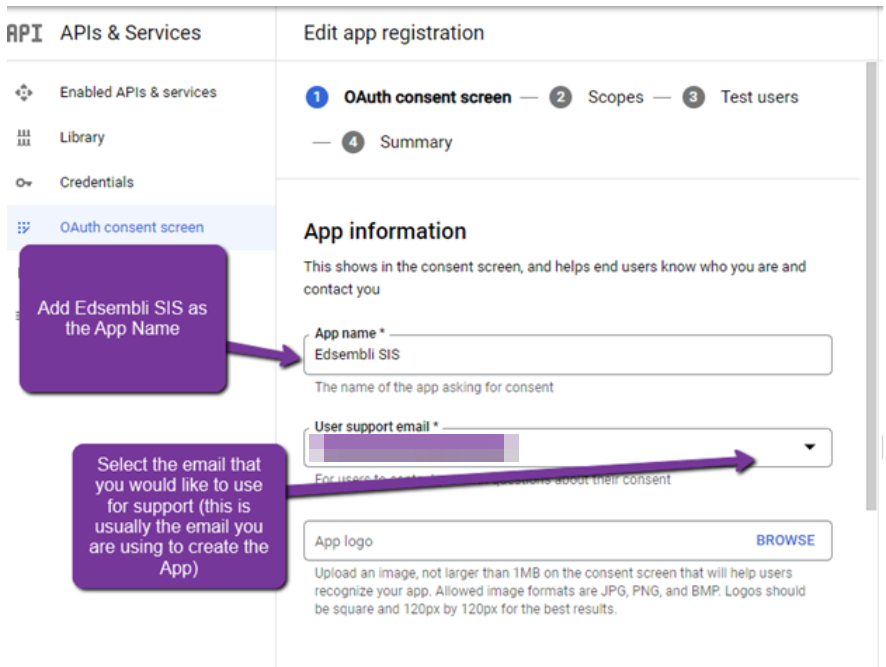Go to step 2 Scopes

pyautogui.click(x=615, y=97)
